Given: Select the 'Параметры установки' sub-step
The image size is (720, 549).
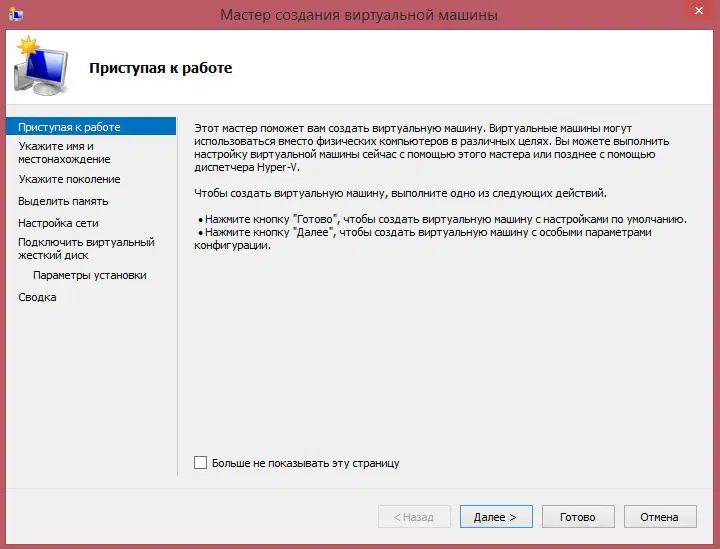Looking at the screenshot, I should click(90, 275).
